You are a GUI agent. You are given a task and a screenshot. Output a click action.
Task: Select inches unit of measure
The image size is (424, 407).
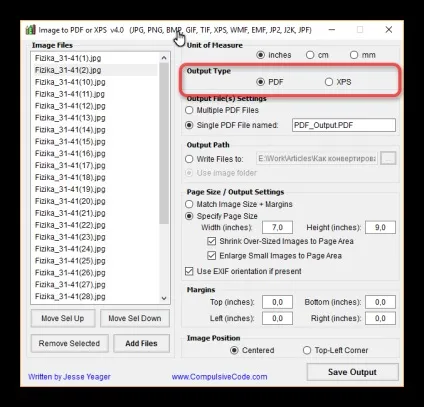pos(274,55)
